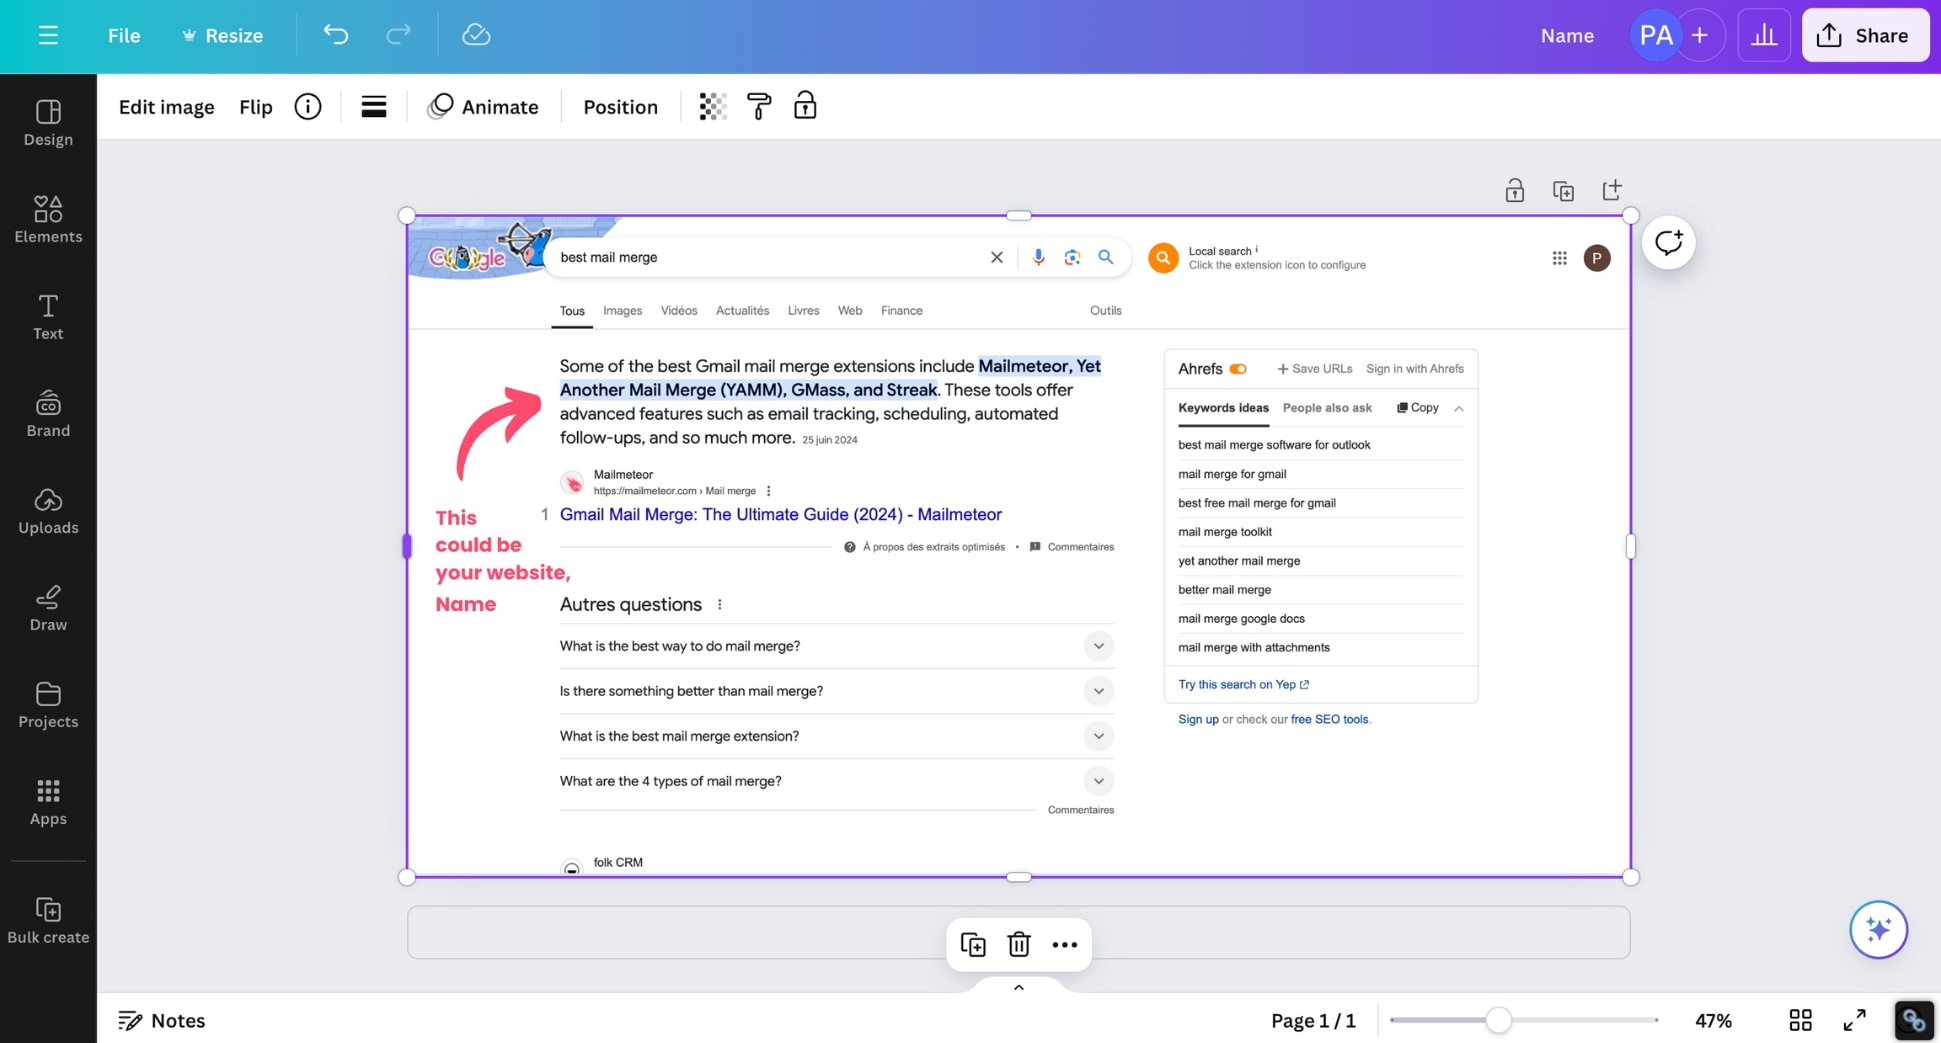Open the Projects folder panel

pyautogui.click(x=48, y=705)
